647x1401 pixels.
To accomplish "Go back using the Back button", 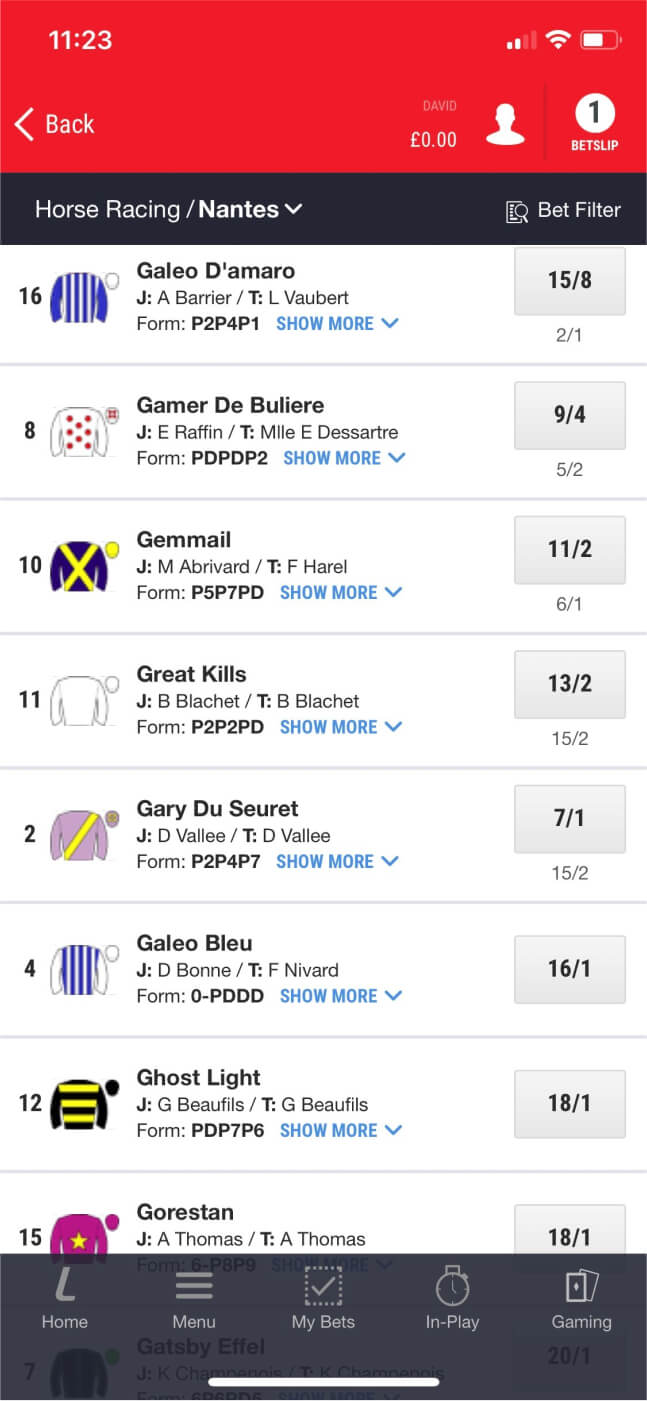I will [x=55, y=124].
